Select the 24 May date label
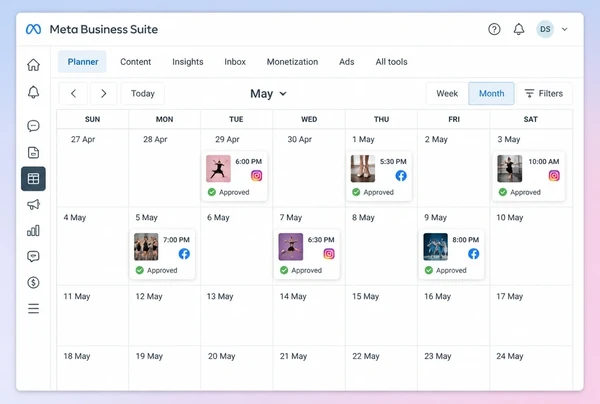 click(510, 356)
